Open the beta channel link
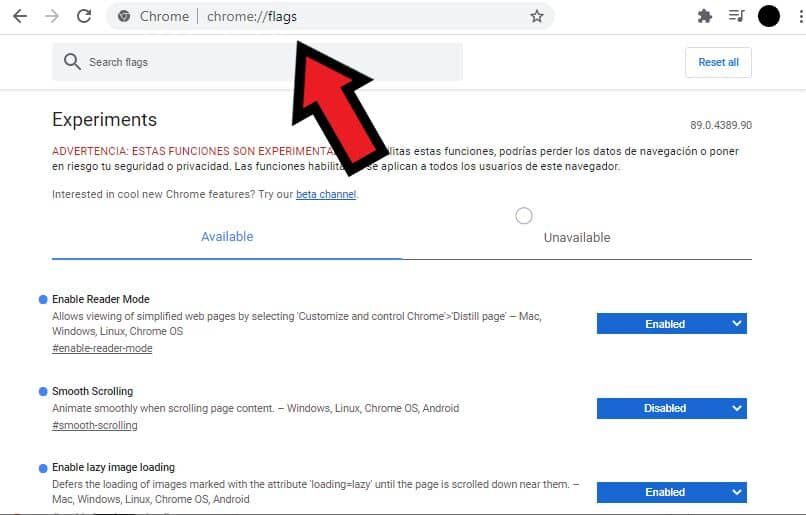The height and width of the screenshot is (515, 806). (326, 194)
